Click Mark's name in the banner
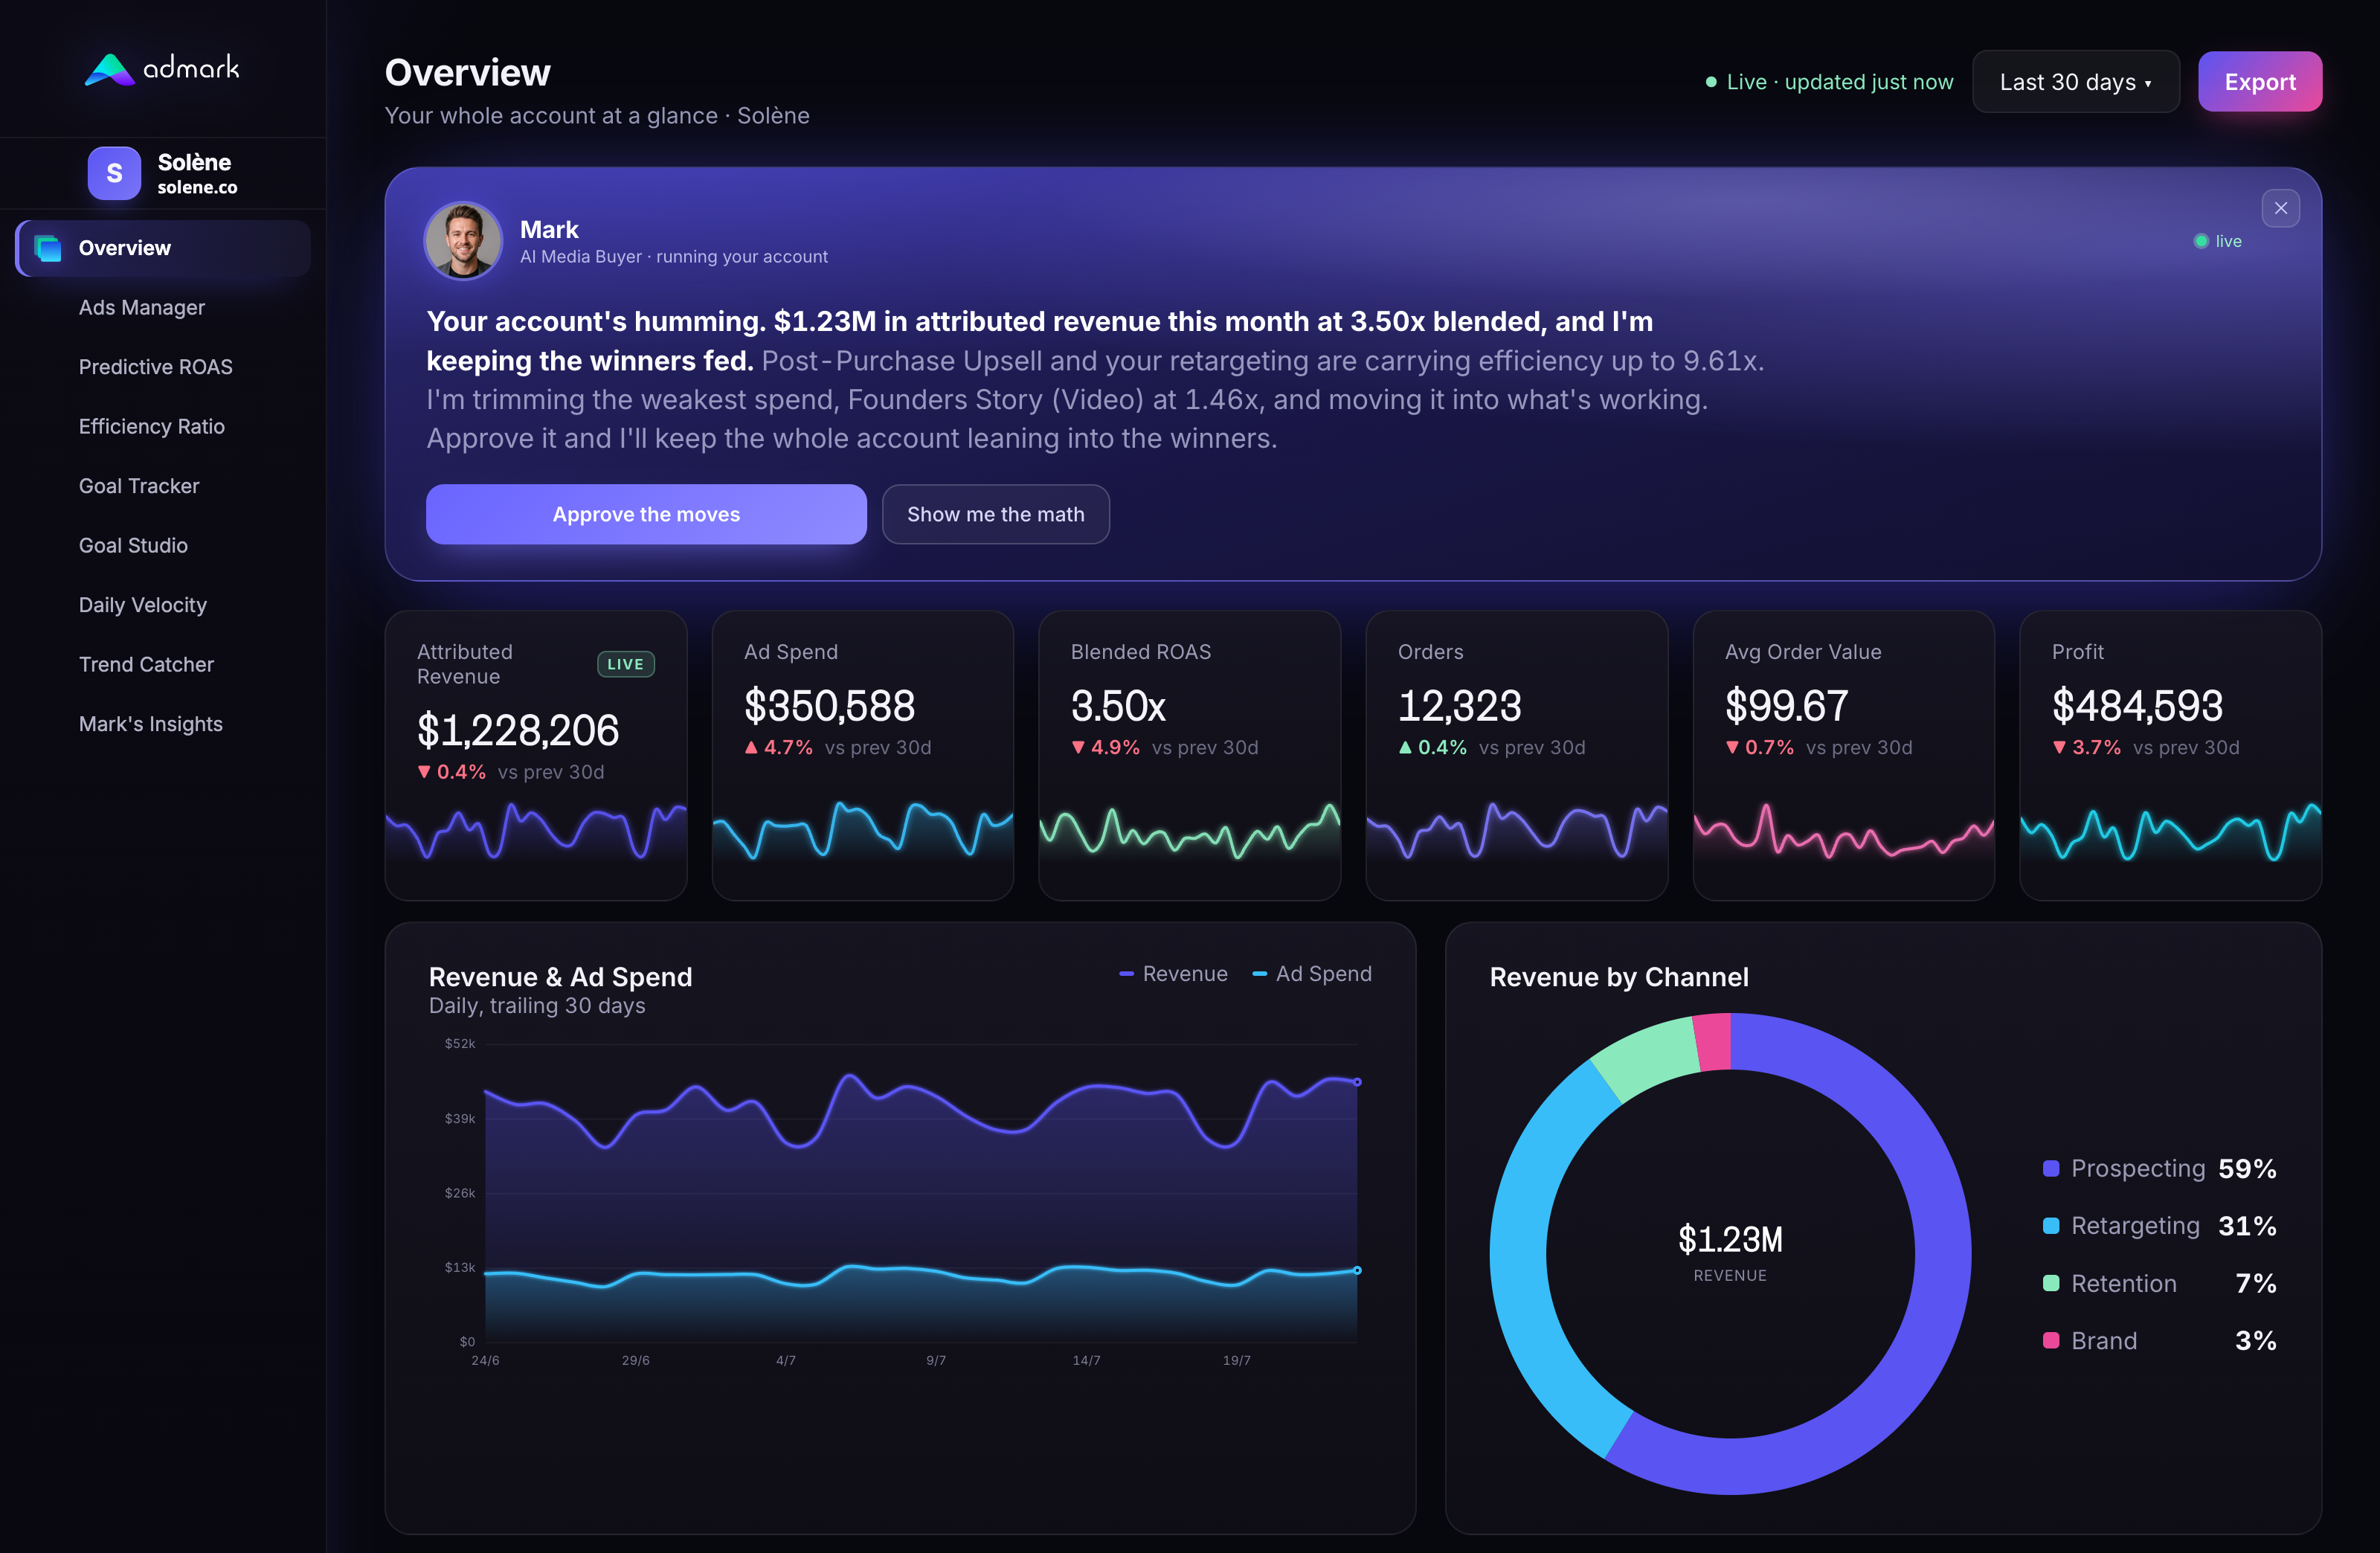The image size is (2380, 1553). click(549, 230)
